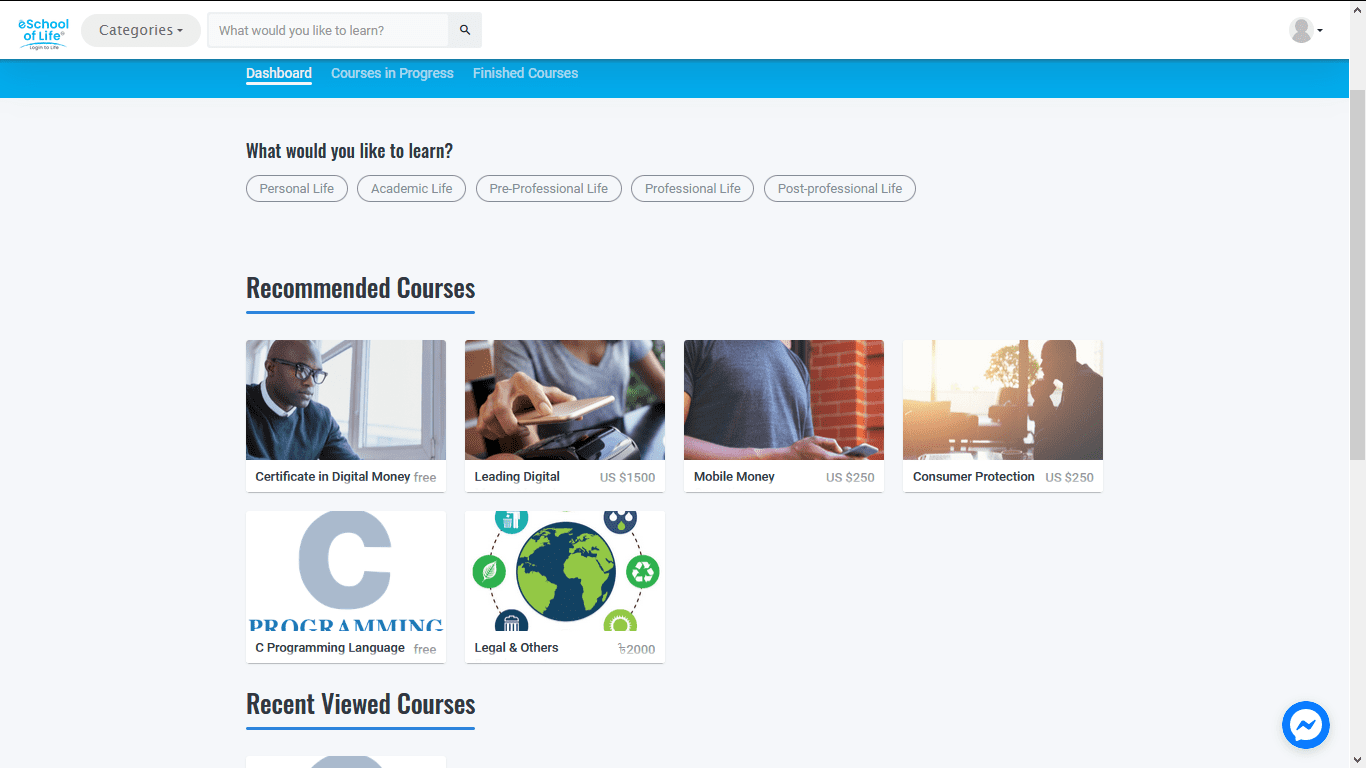Click the 'Consumer Protection' course title

tap(974, 477)
